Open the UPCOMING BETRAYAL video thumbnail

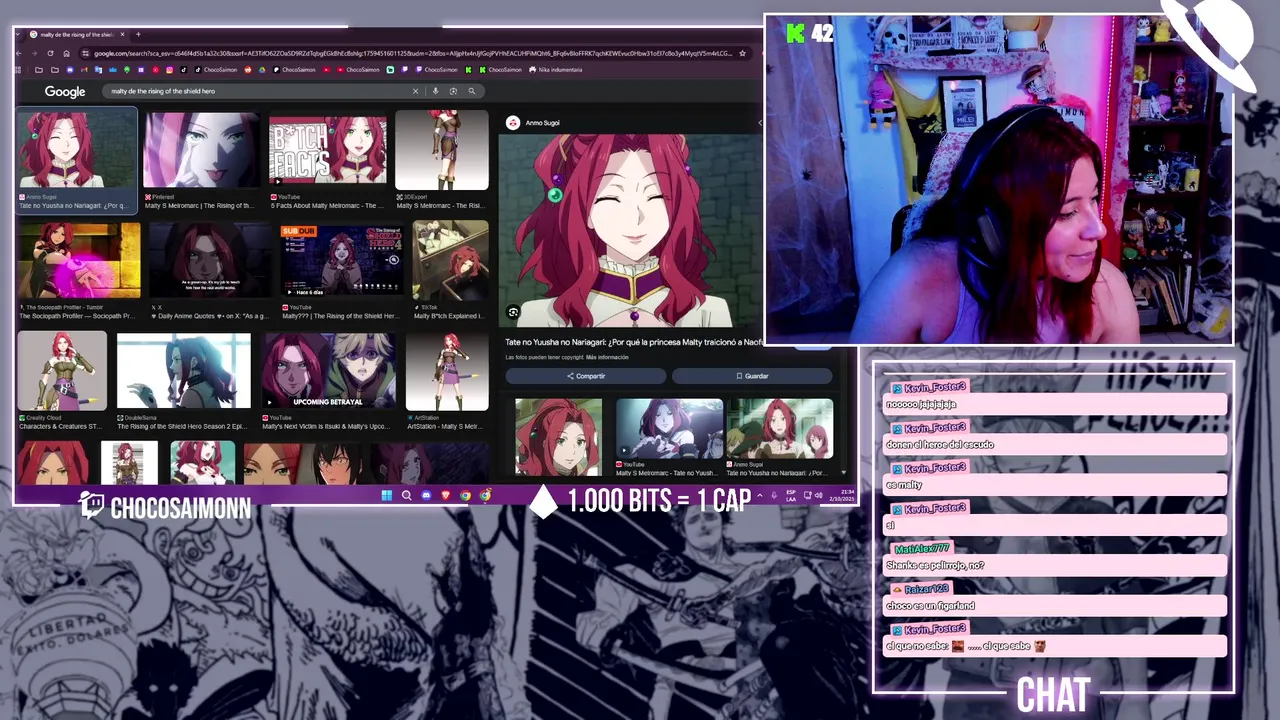(329, 371)
